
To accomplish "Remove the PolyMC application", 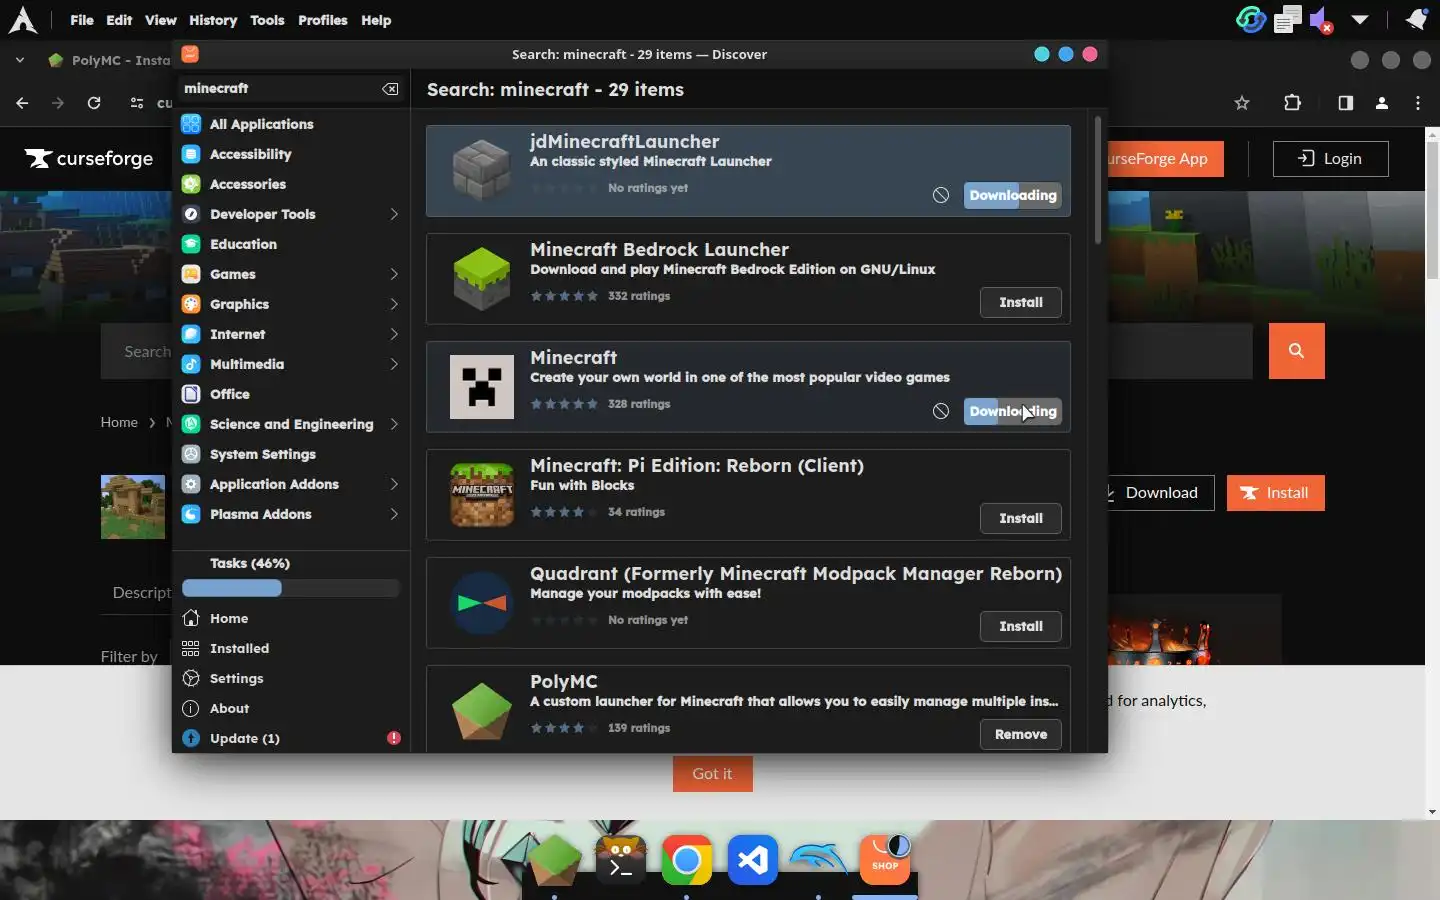I will click(x=1021, y=734).
